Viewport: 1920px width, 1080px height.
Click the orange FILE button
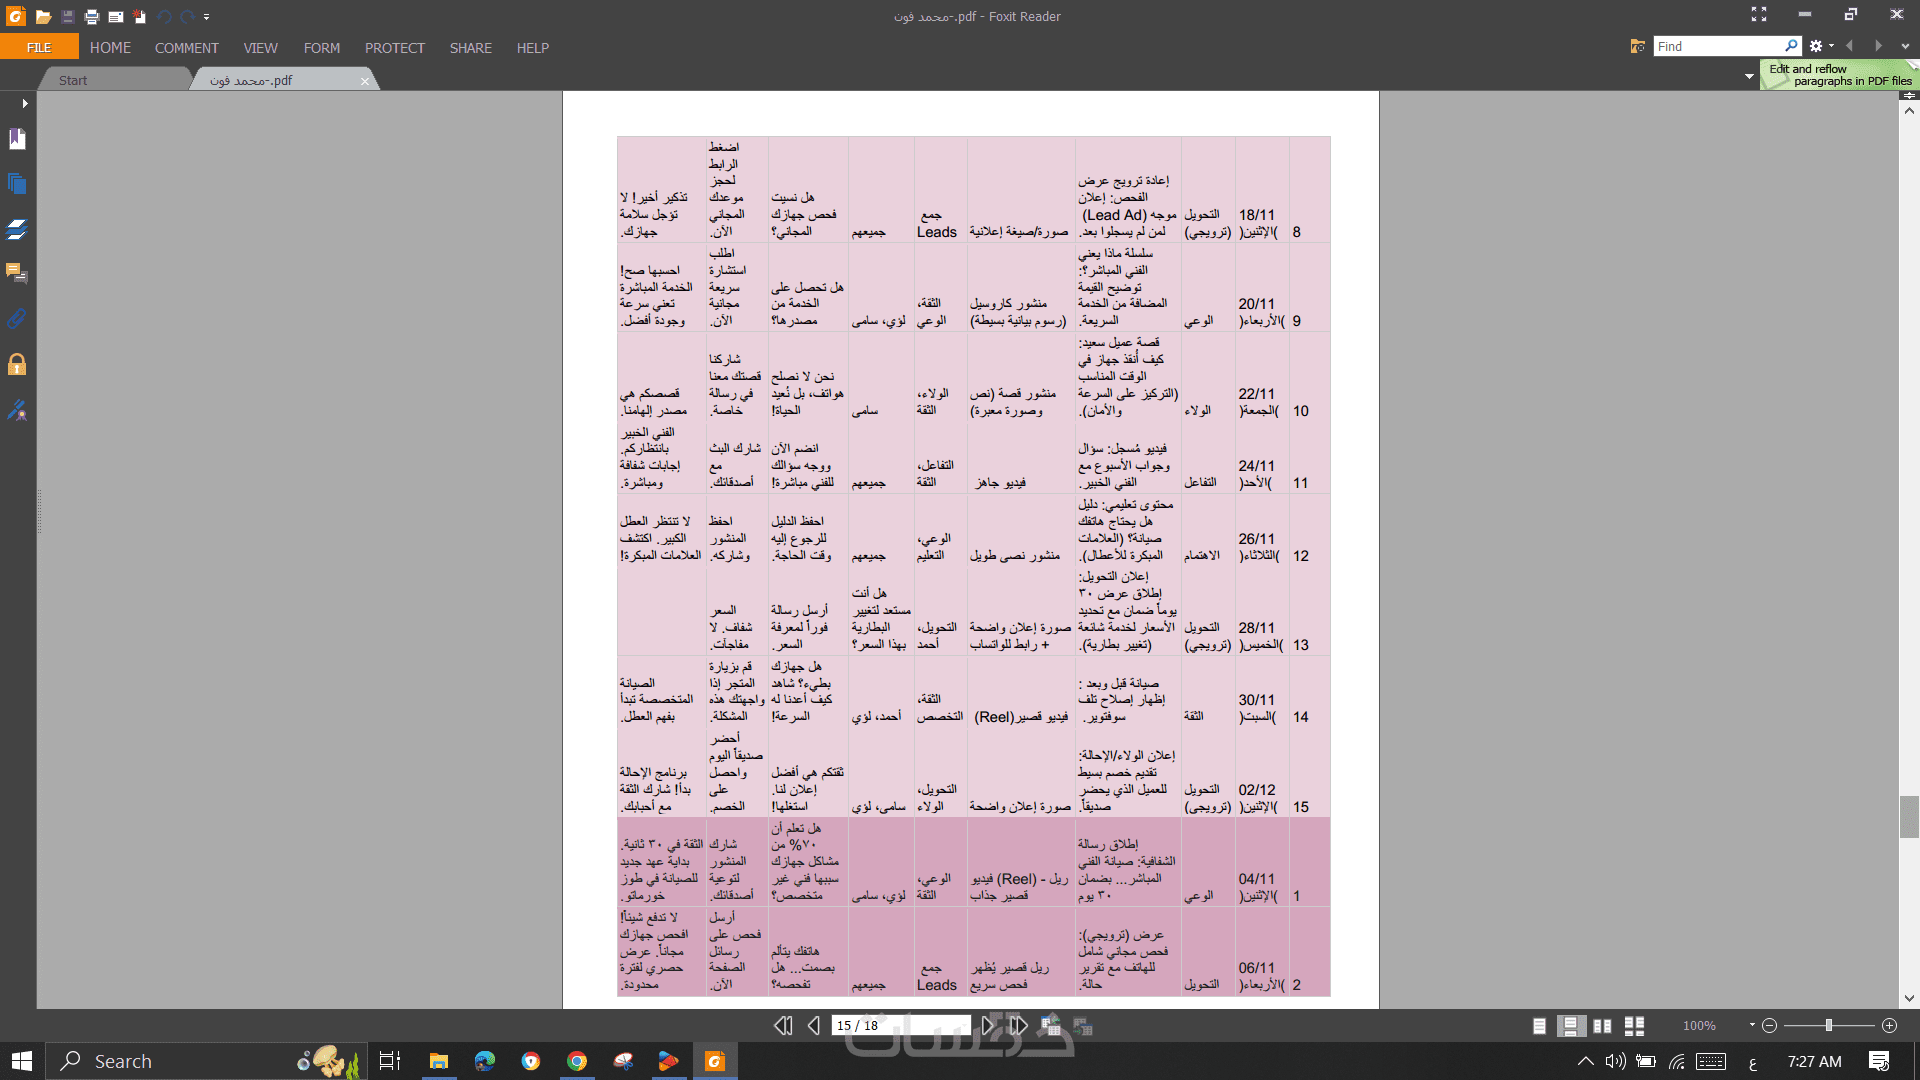[x=39, y=48]
